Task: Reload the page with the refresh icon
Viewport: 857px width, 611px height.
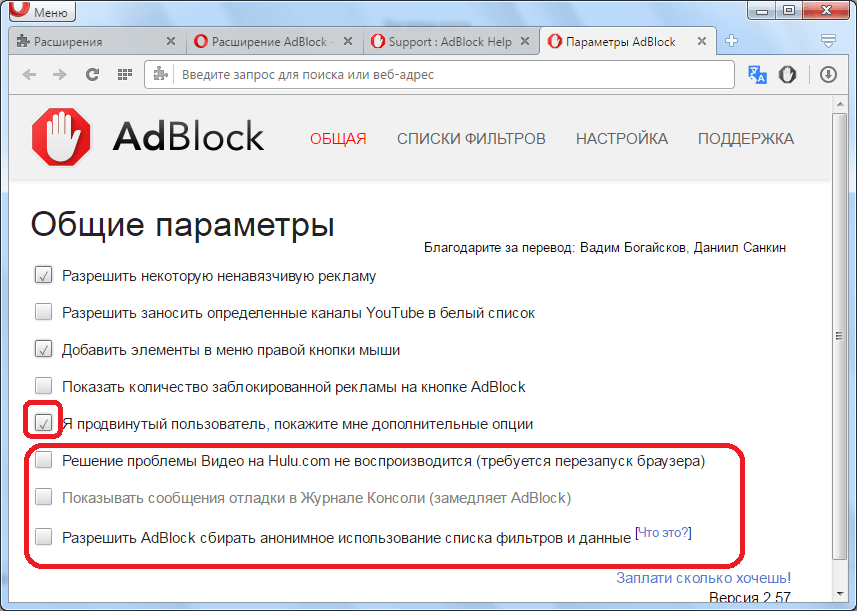Action: point(92,75)
